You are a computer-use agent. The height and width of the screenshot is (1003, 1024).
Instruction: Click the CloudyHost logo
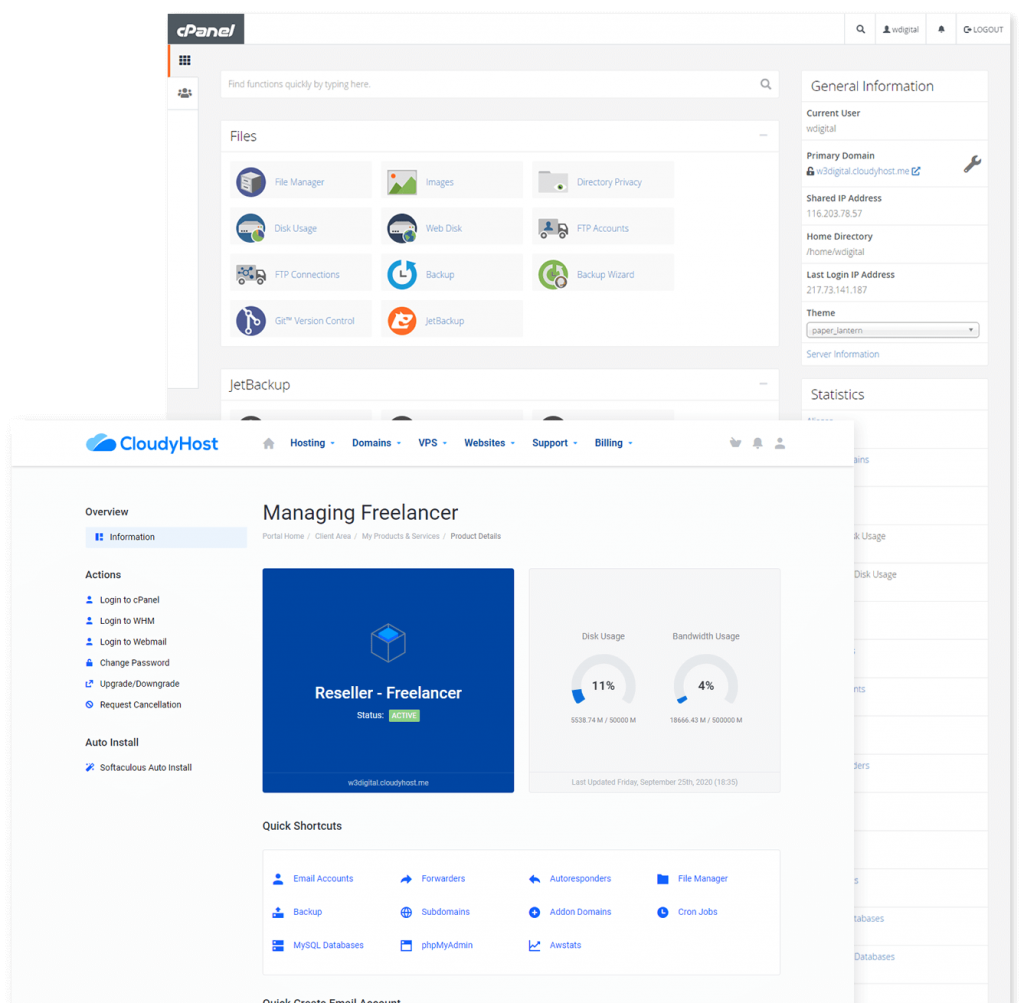(152, 443)
